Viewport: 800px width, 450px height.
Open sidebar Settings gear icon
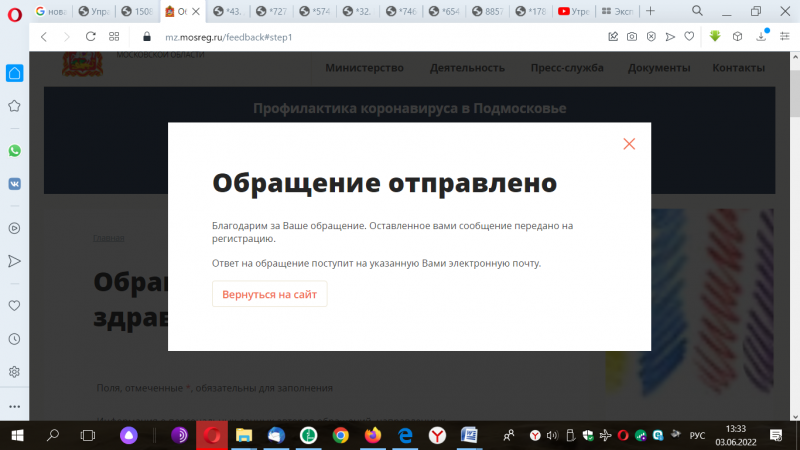click(x=15, y=371)
